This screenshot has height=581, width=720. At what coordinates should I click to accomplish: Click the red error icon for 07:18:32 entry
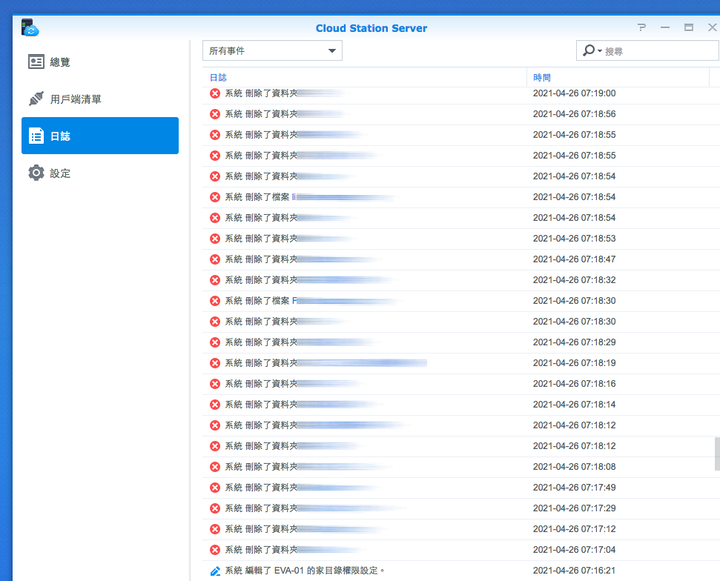click(215, 280)
